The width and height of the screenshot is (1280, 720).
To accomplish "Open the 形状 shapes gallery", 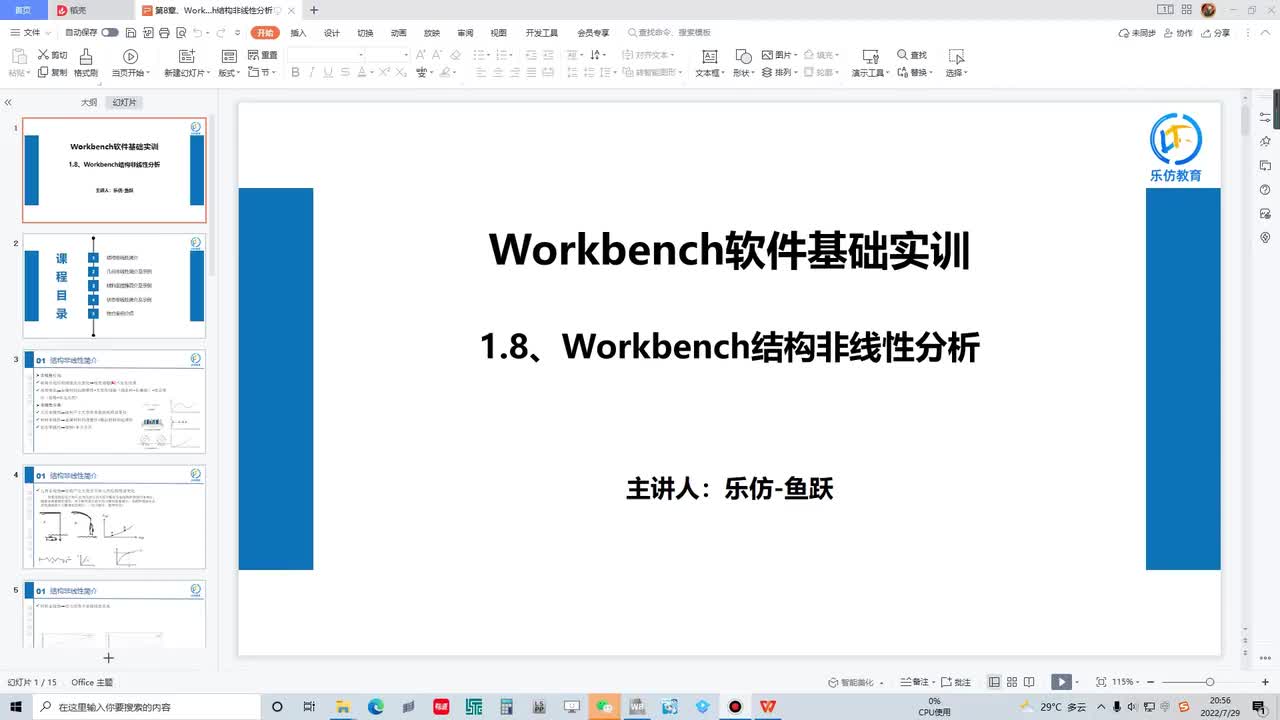I will coord(742,63).
